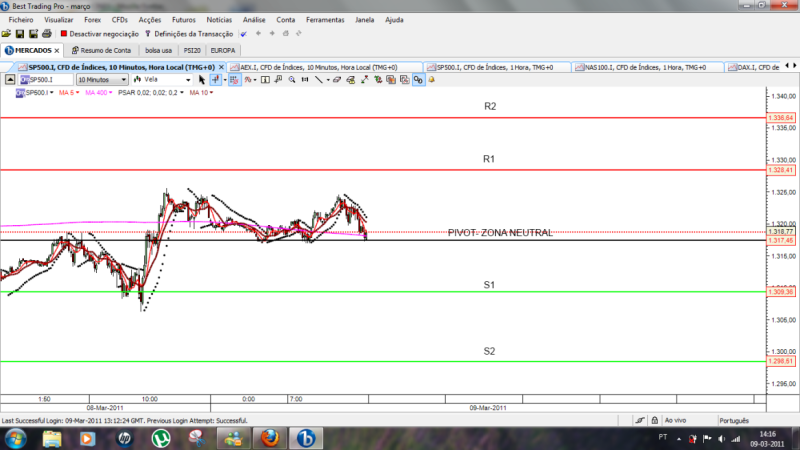
Task: Click the red-green diagonal arrow icon
Action: tap(364, 80)
